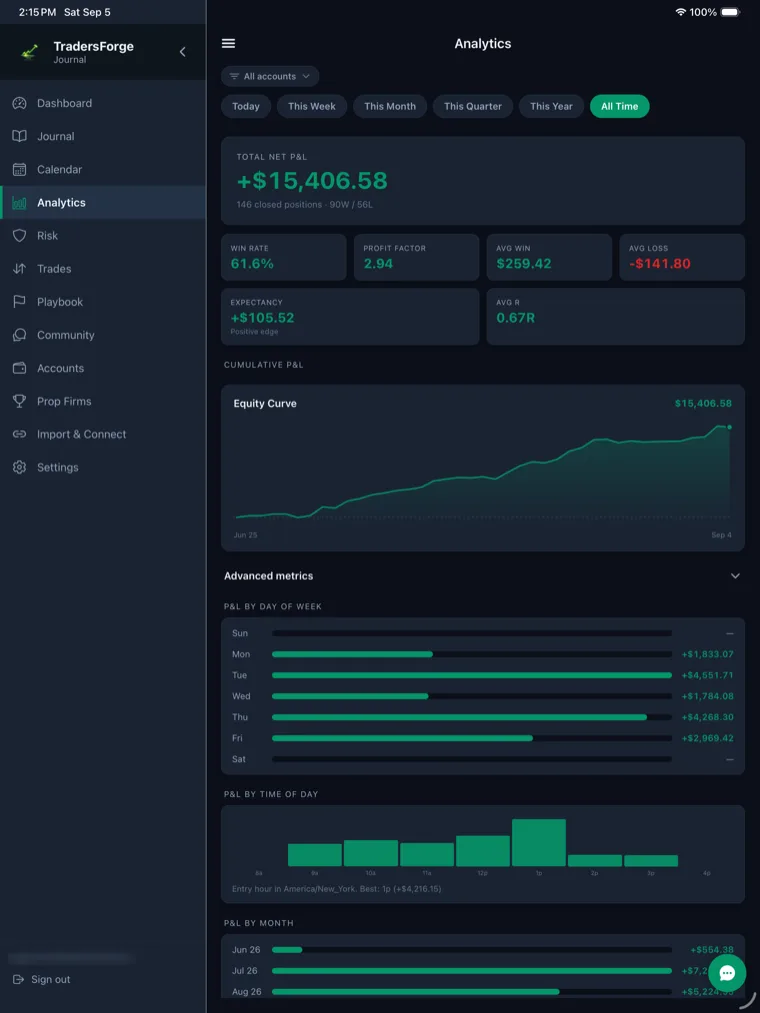Click the Import & Connect link icon

click(x=19, y=434)
